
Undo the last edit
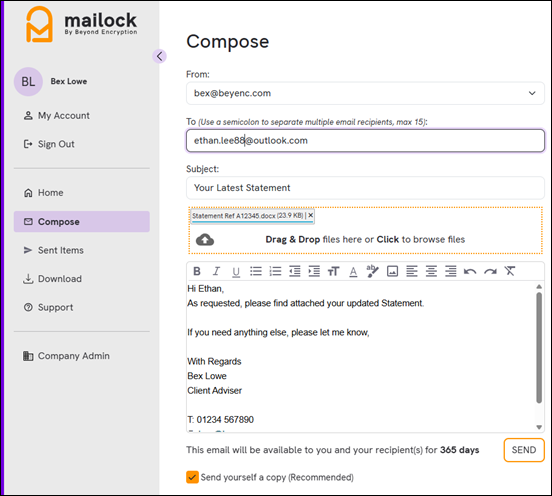470,271
